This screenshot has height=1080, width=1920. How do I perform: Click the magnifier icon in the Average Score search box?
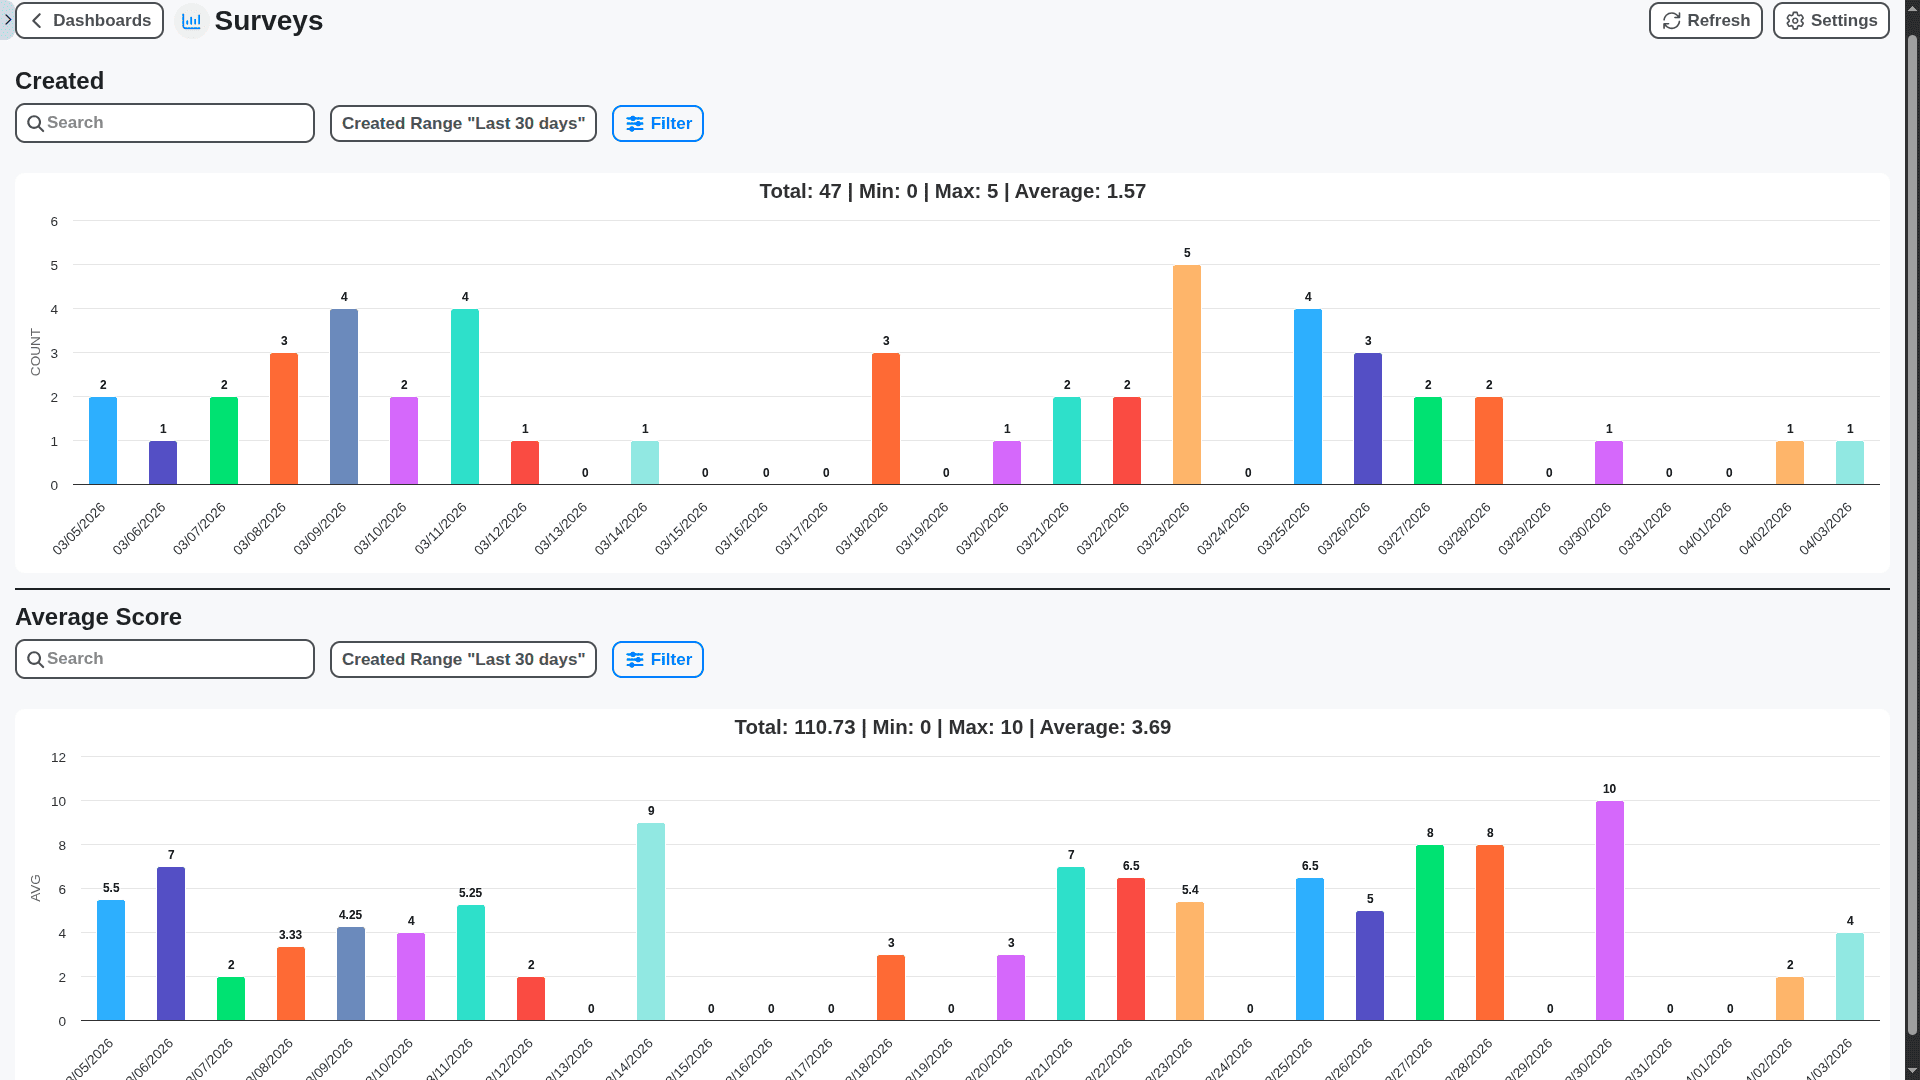(x=36, y=659)
